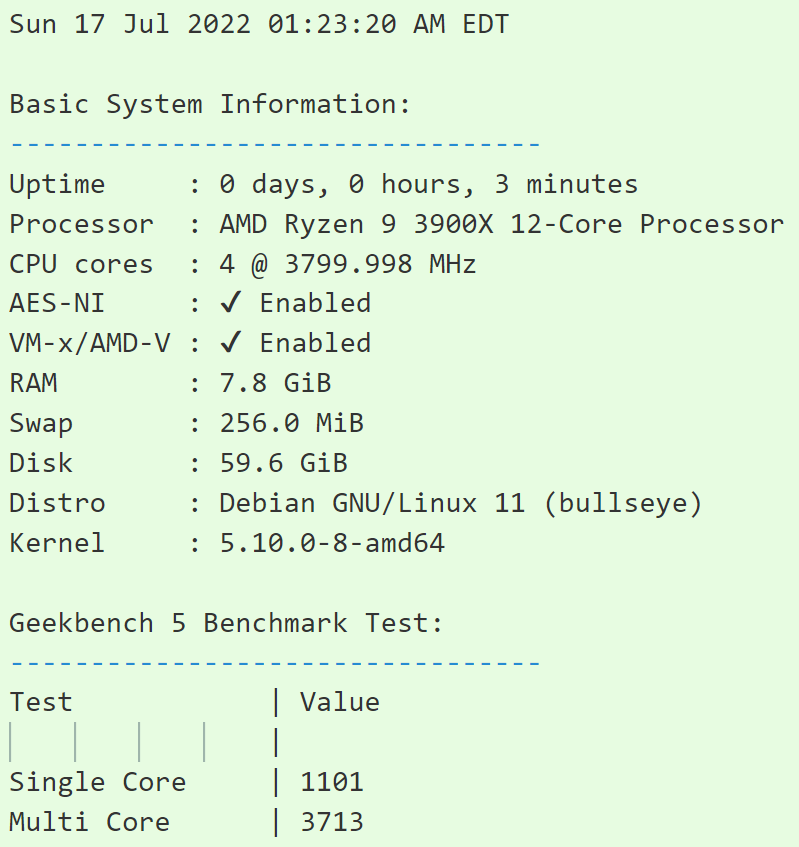Click the RAM value 7.8 GiB
Screen dimensions: 799x847
tap(275, 384)
